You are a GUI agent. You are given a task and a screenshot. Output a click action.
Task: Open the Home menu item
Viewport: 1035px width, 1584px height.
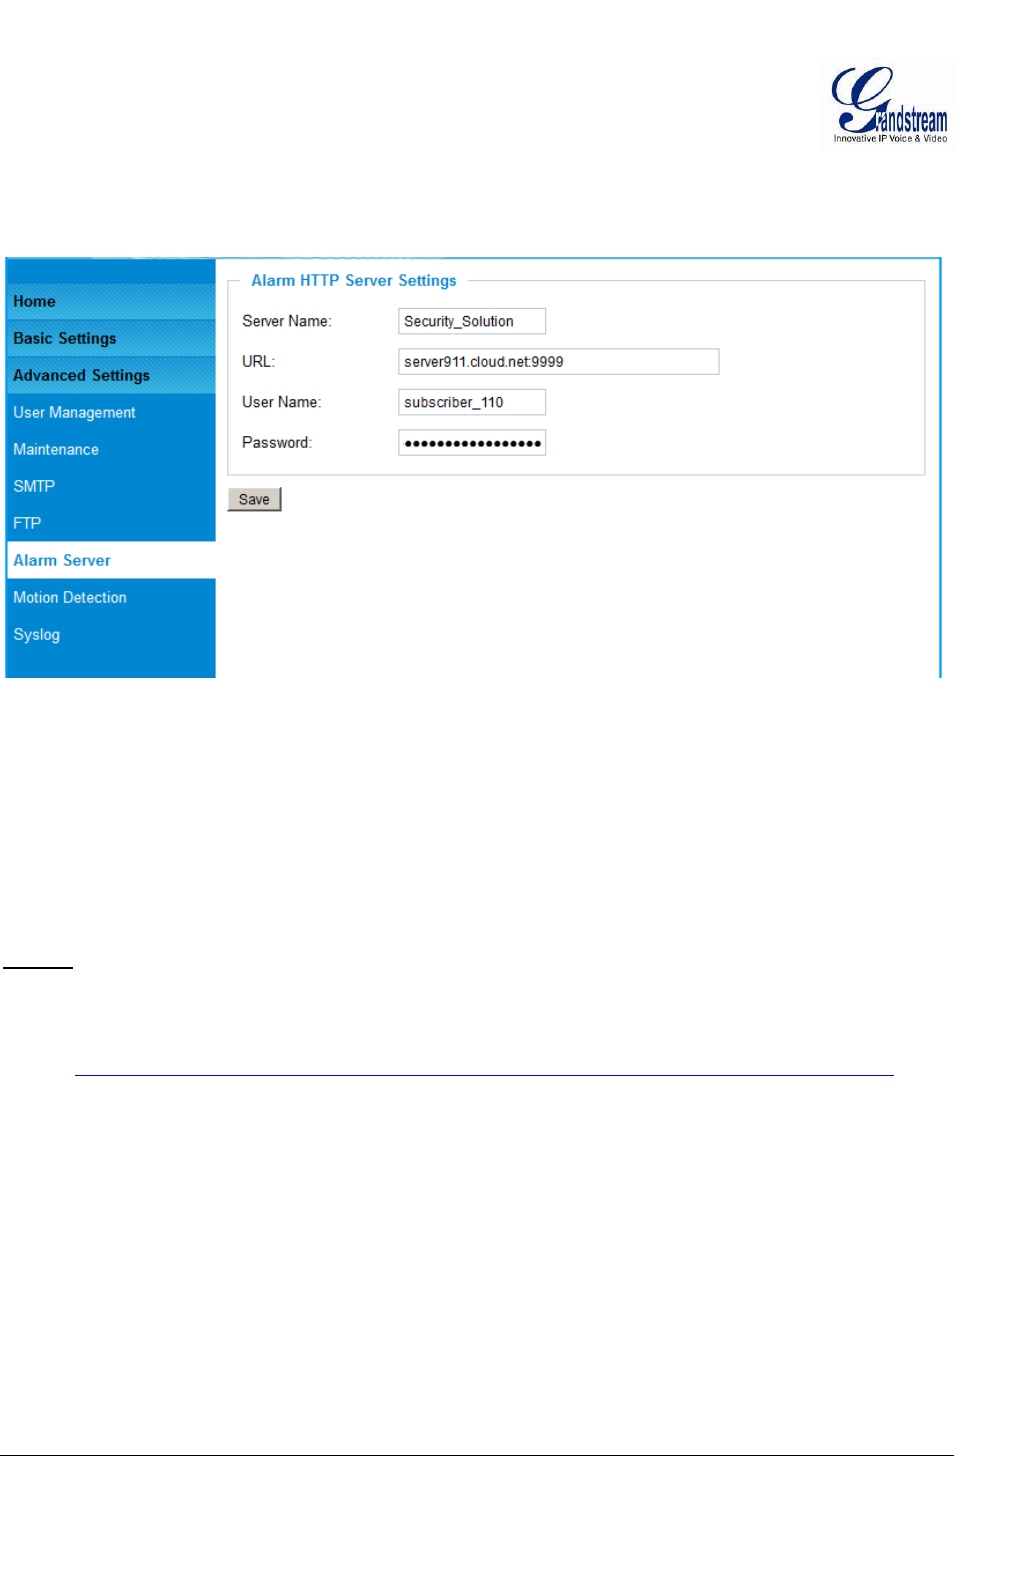coord(111,301)
